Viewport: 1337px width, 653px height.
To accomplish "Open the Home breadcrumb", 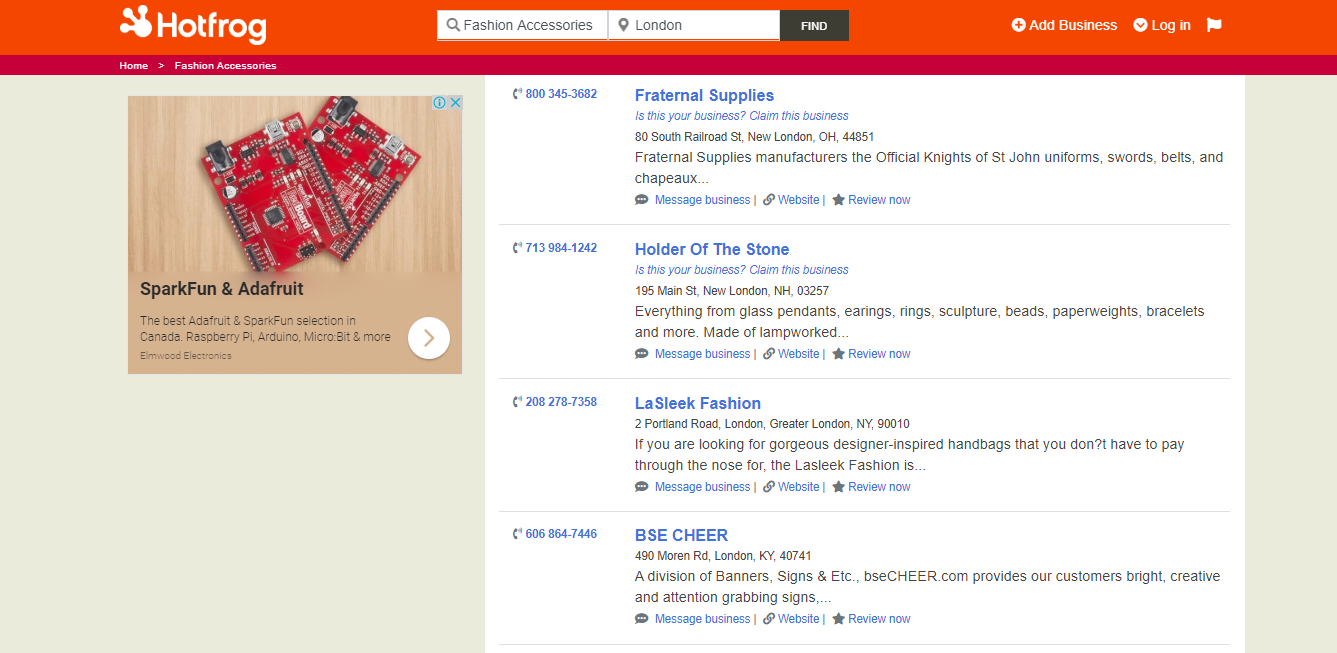I will point(134,66).
